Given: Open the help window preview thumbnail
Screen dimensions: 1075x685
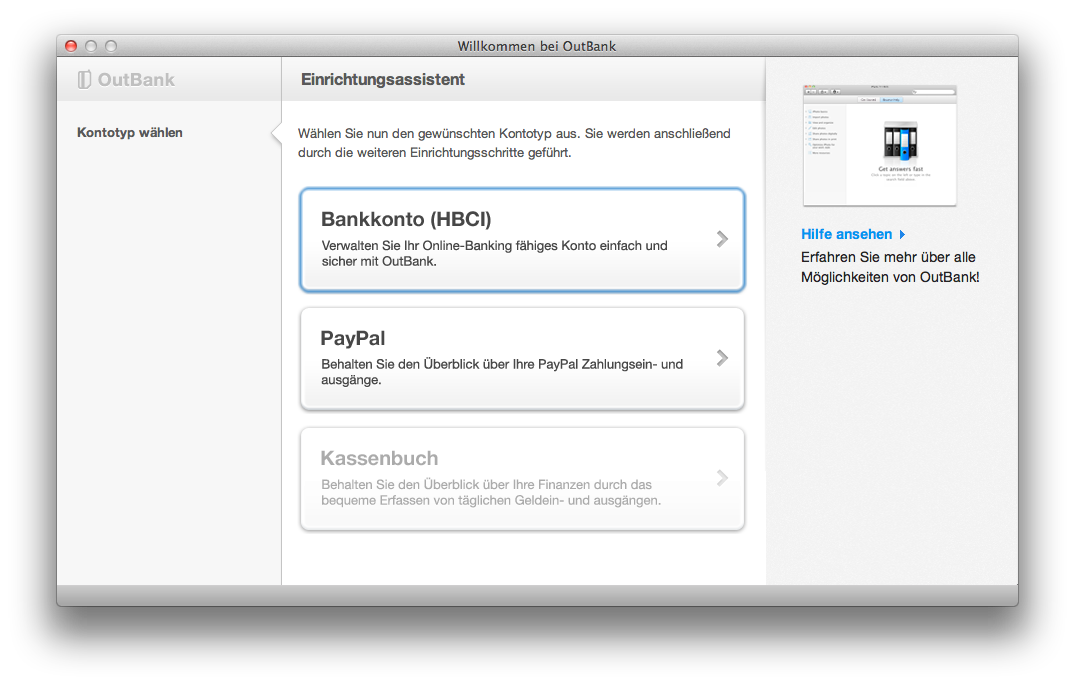Looking at the screenshot, I should 880,145.
